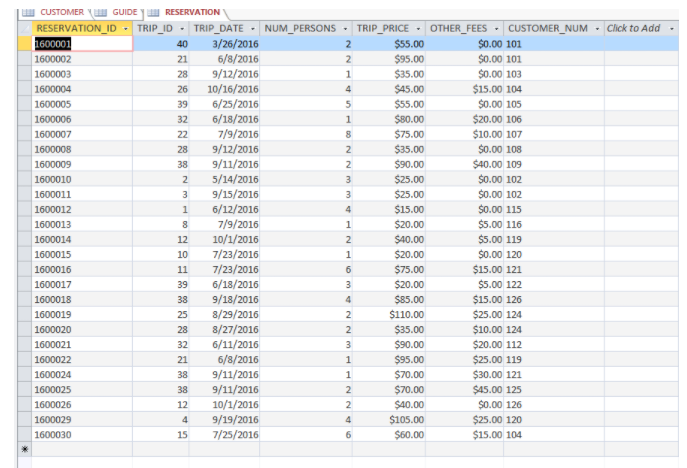Click the GUIDE tab's table icon
Viewport: 687px width, 468px height.
click(100, 12)
